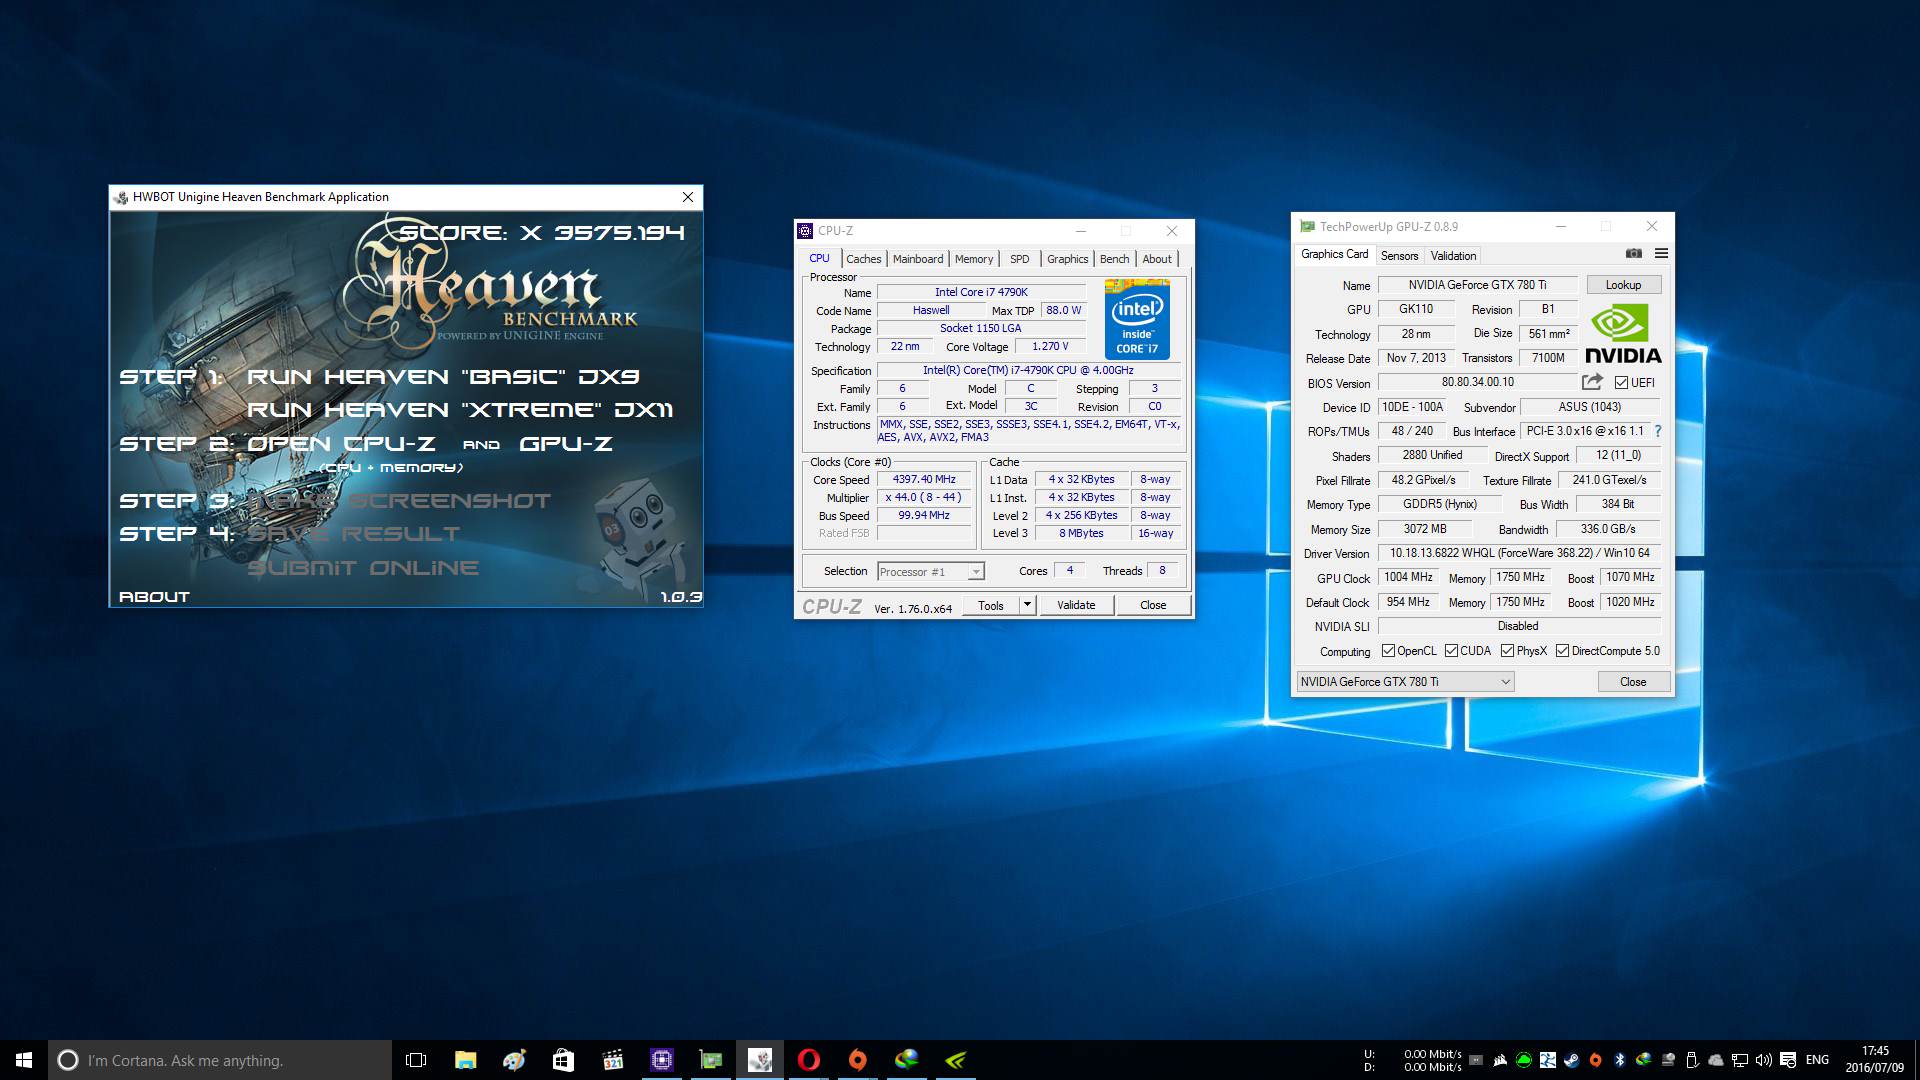Click Take Screenshot in the Heaven window

tap(399, 501)
